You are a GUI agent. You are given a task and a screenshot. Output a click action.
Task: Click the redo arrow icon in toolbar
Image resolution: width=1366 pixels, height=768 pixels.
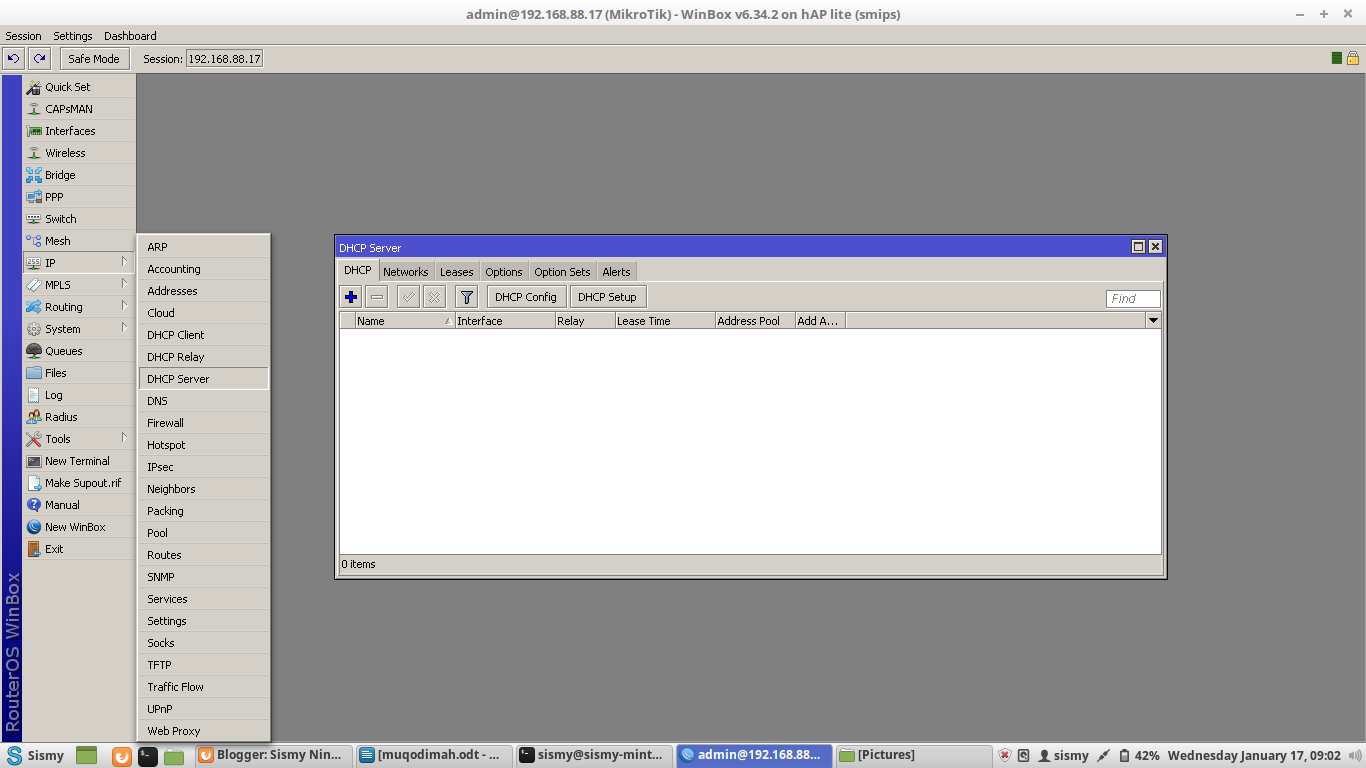pyautogui.click(x=39, y=59)
